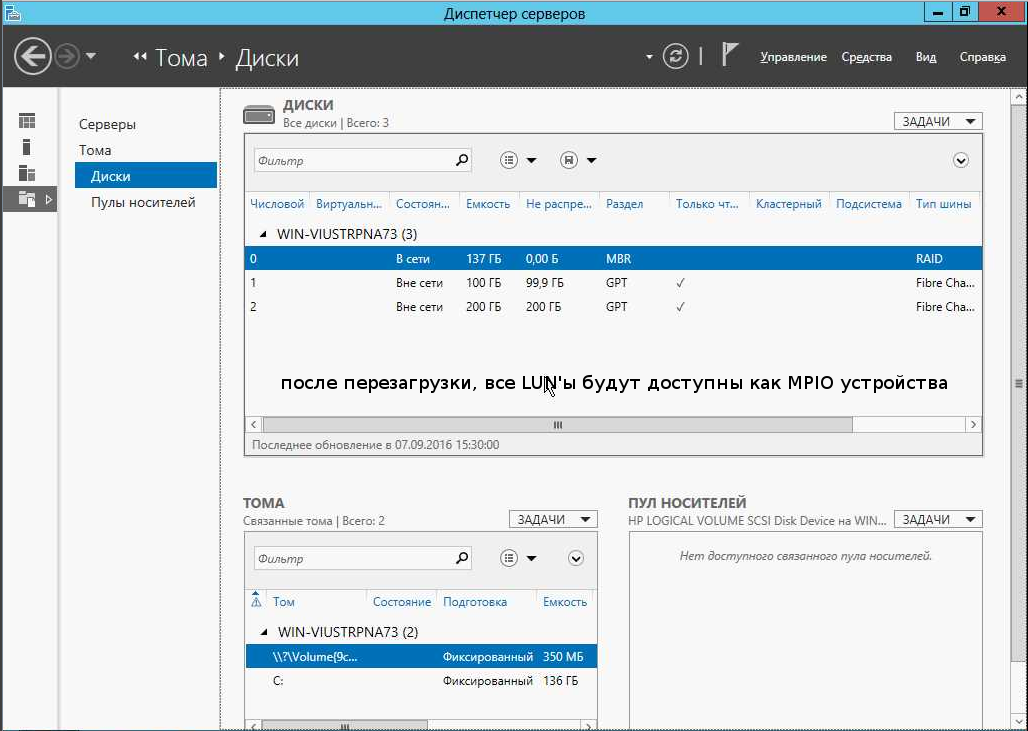The height and width of the screenshot is (731, 1028).
Task: Select Пулы носителей in navigation
Action: (143, 202)
